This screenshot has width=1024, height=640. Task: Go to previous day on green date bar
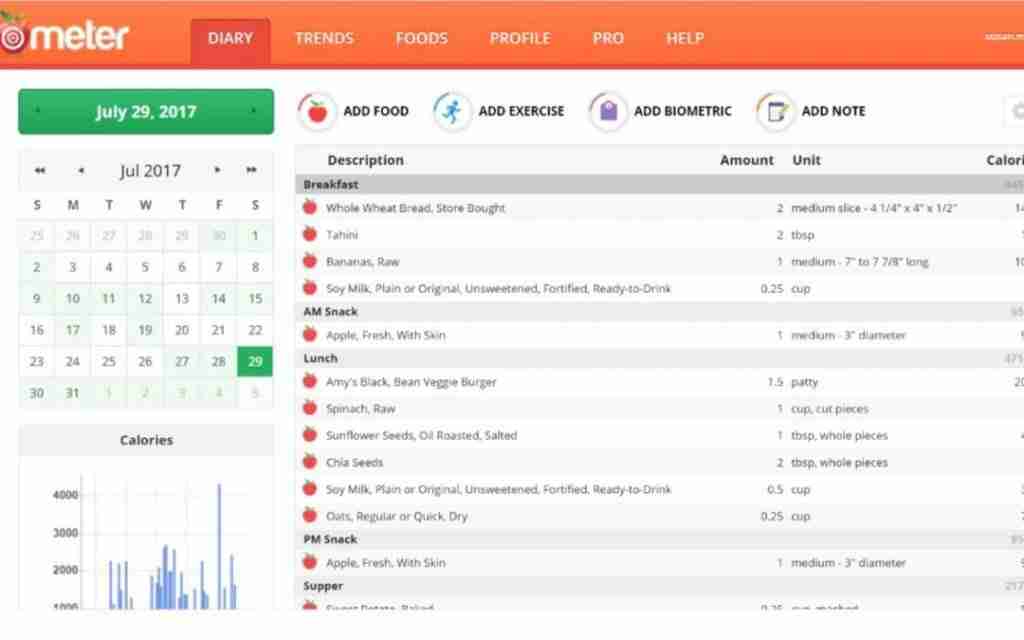point(37,111)
